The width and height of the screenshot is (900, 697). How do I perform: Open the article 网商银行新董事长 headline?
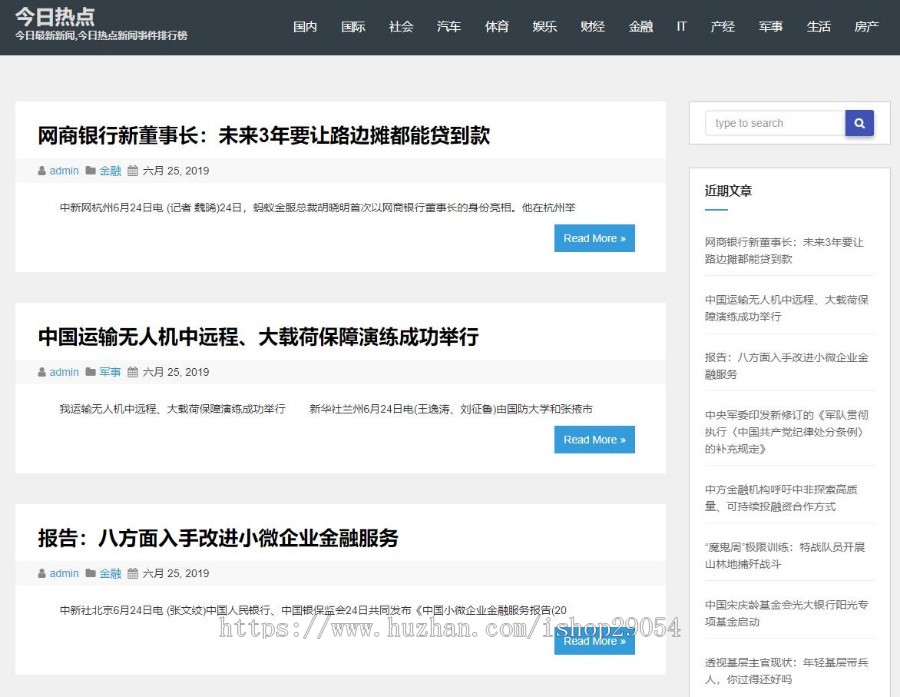point(265,135)
